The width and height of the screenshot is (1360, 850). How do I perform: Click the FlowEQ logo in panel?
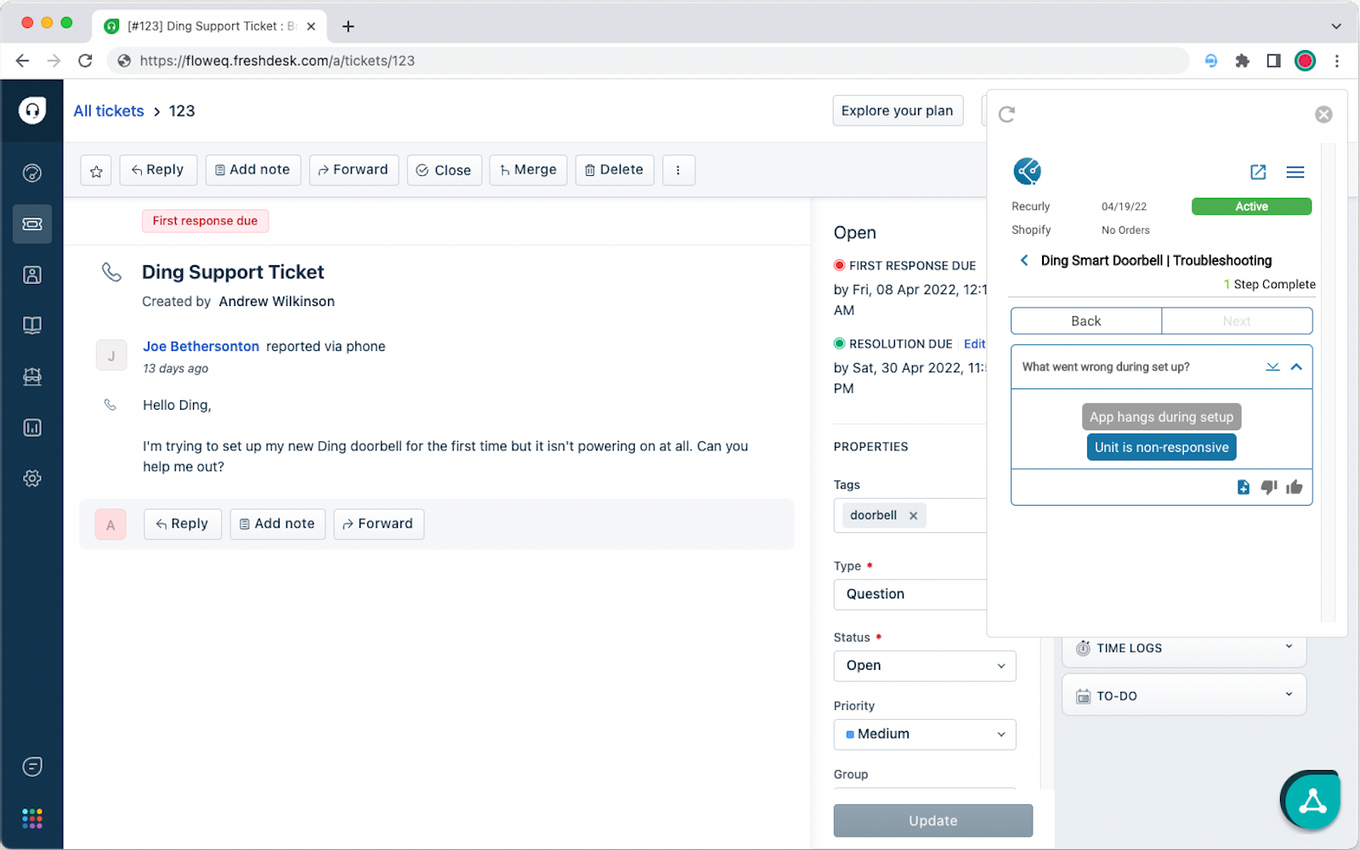(x=1027, y=171)
